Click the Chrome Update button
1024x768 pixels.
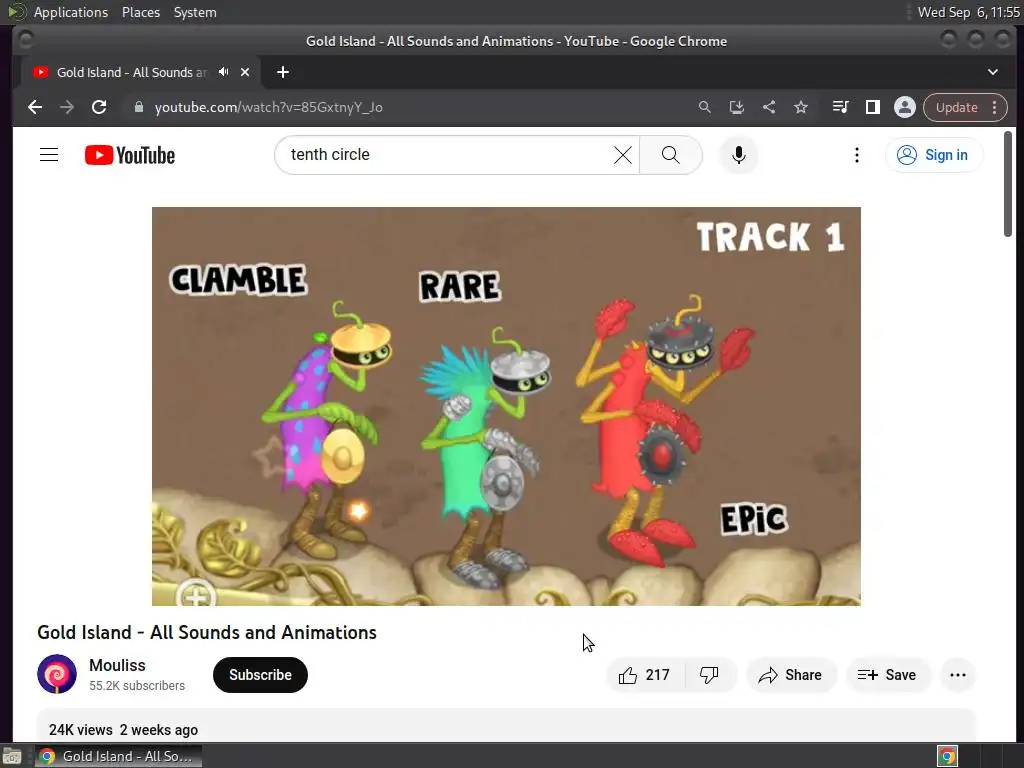957,107
